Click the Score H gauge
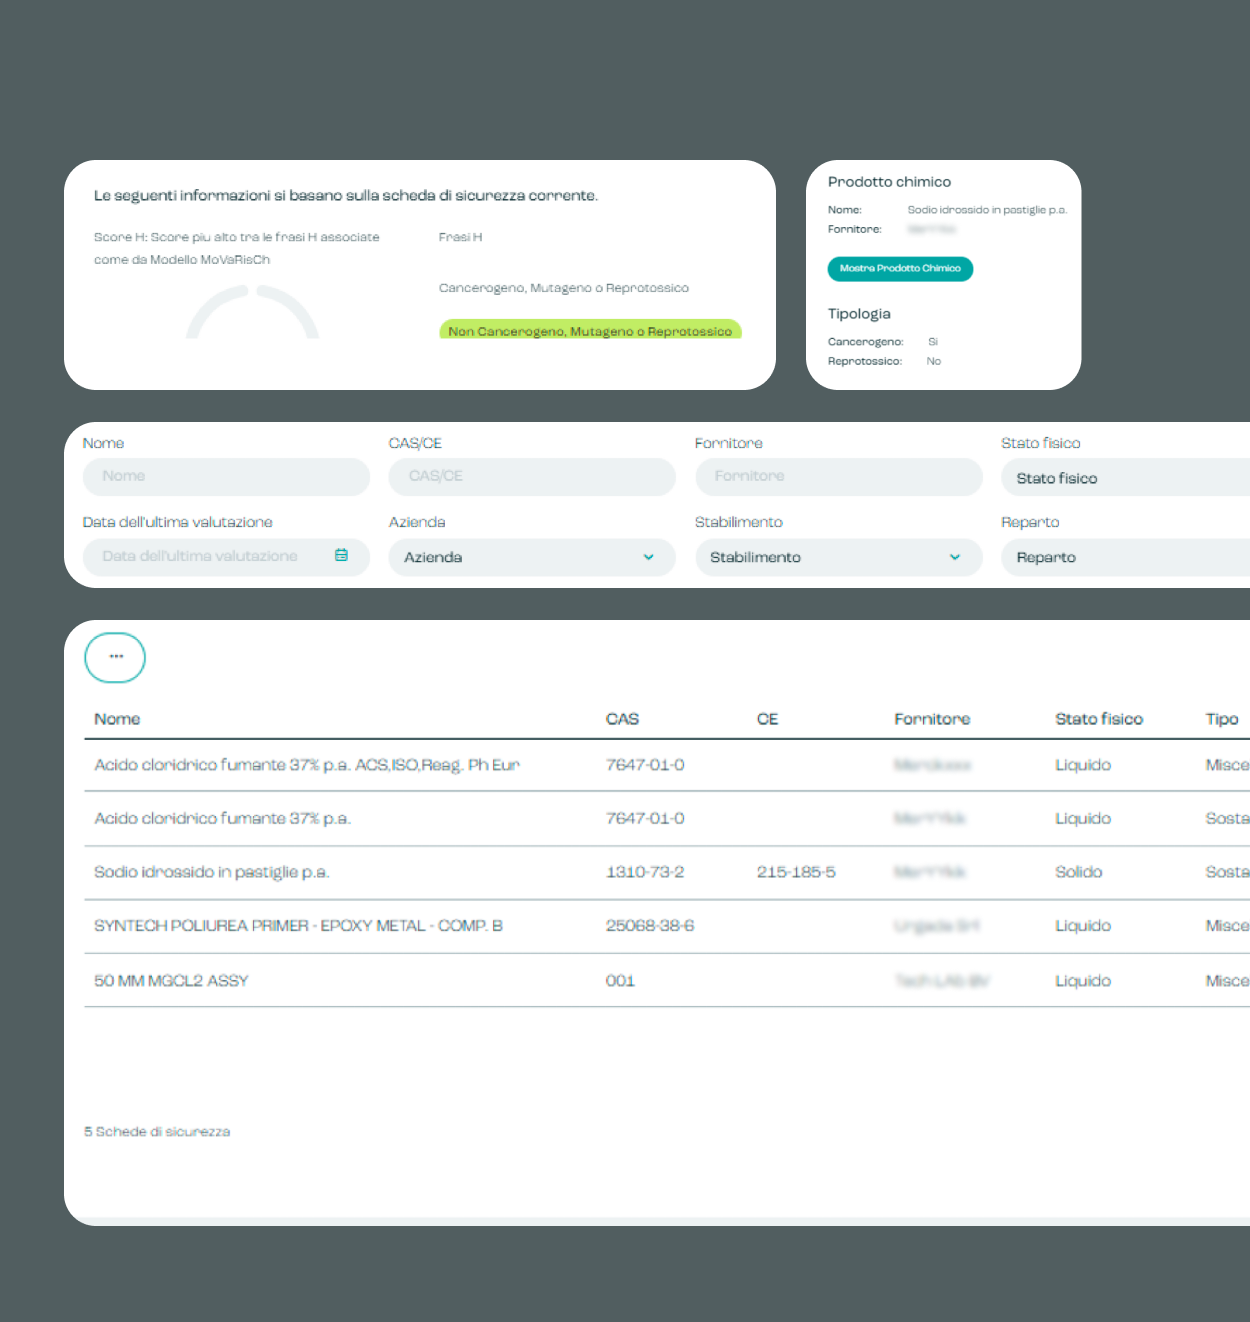Image resolution: width=1250 pixels, height=1322 pixels. (252, 313)
